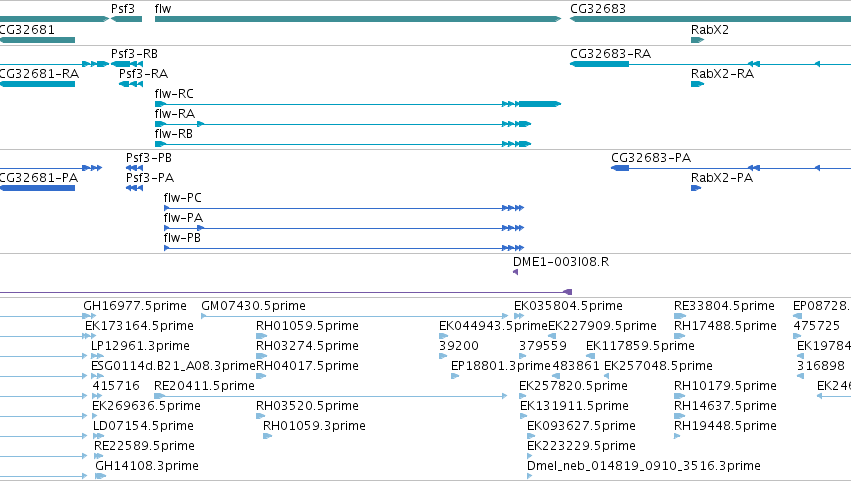Select RE22589.5prime EST label
This screenshot has height=481, width=851.
tap(144, 447)
